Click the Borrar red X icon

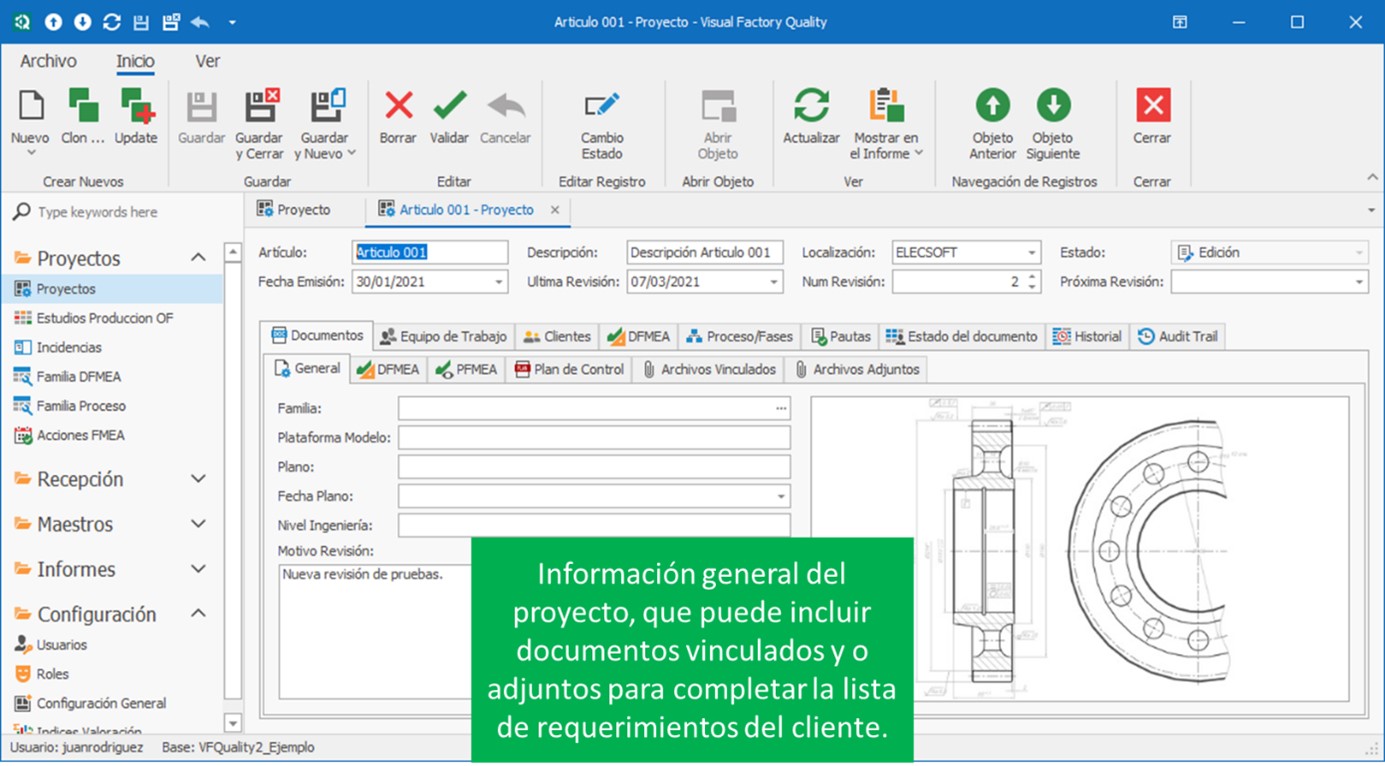pos(398,105)
